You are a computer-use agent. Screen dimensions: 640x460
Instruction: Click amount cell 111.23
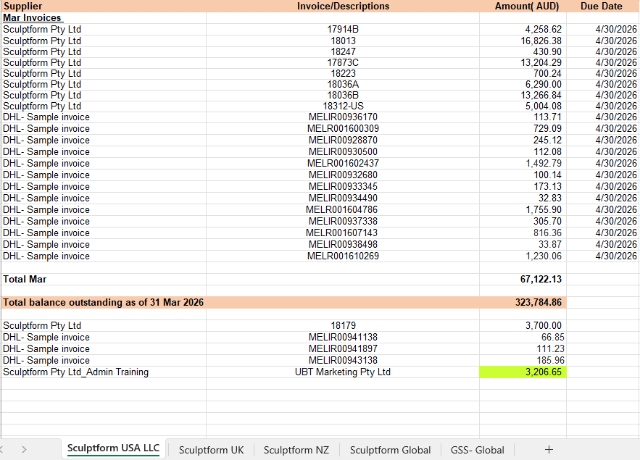523,349
